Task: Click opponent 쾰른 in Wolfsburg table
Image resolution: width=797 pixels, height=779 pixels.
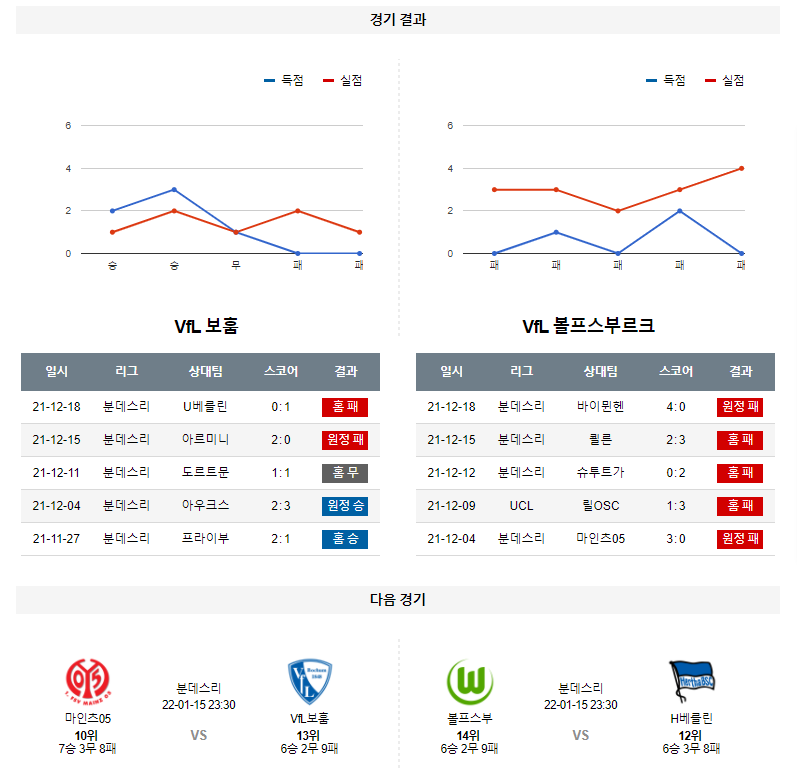Action: [600, 440]
